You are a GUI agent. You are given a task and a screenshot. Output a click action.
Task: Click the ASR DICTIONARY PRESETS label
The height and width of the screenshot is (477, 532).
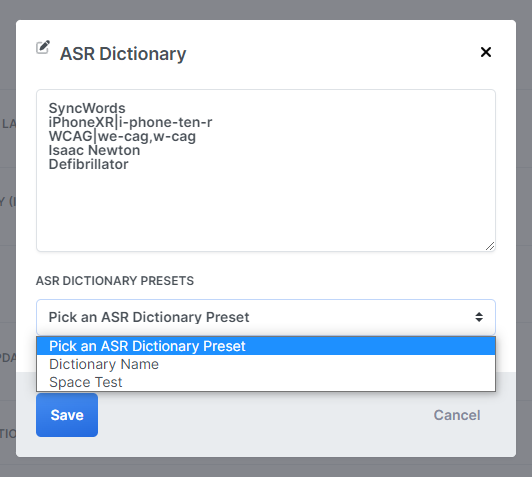115,281
